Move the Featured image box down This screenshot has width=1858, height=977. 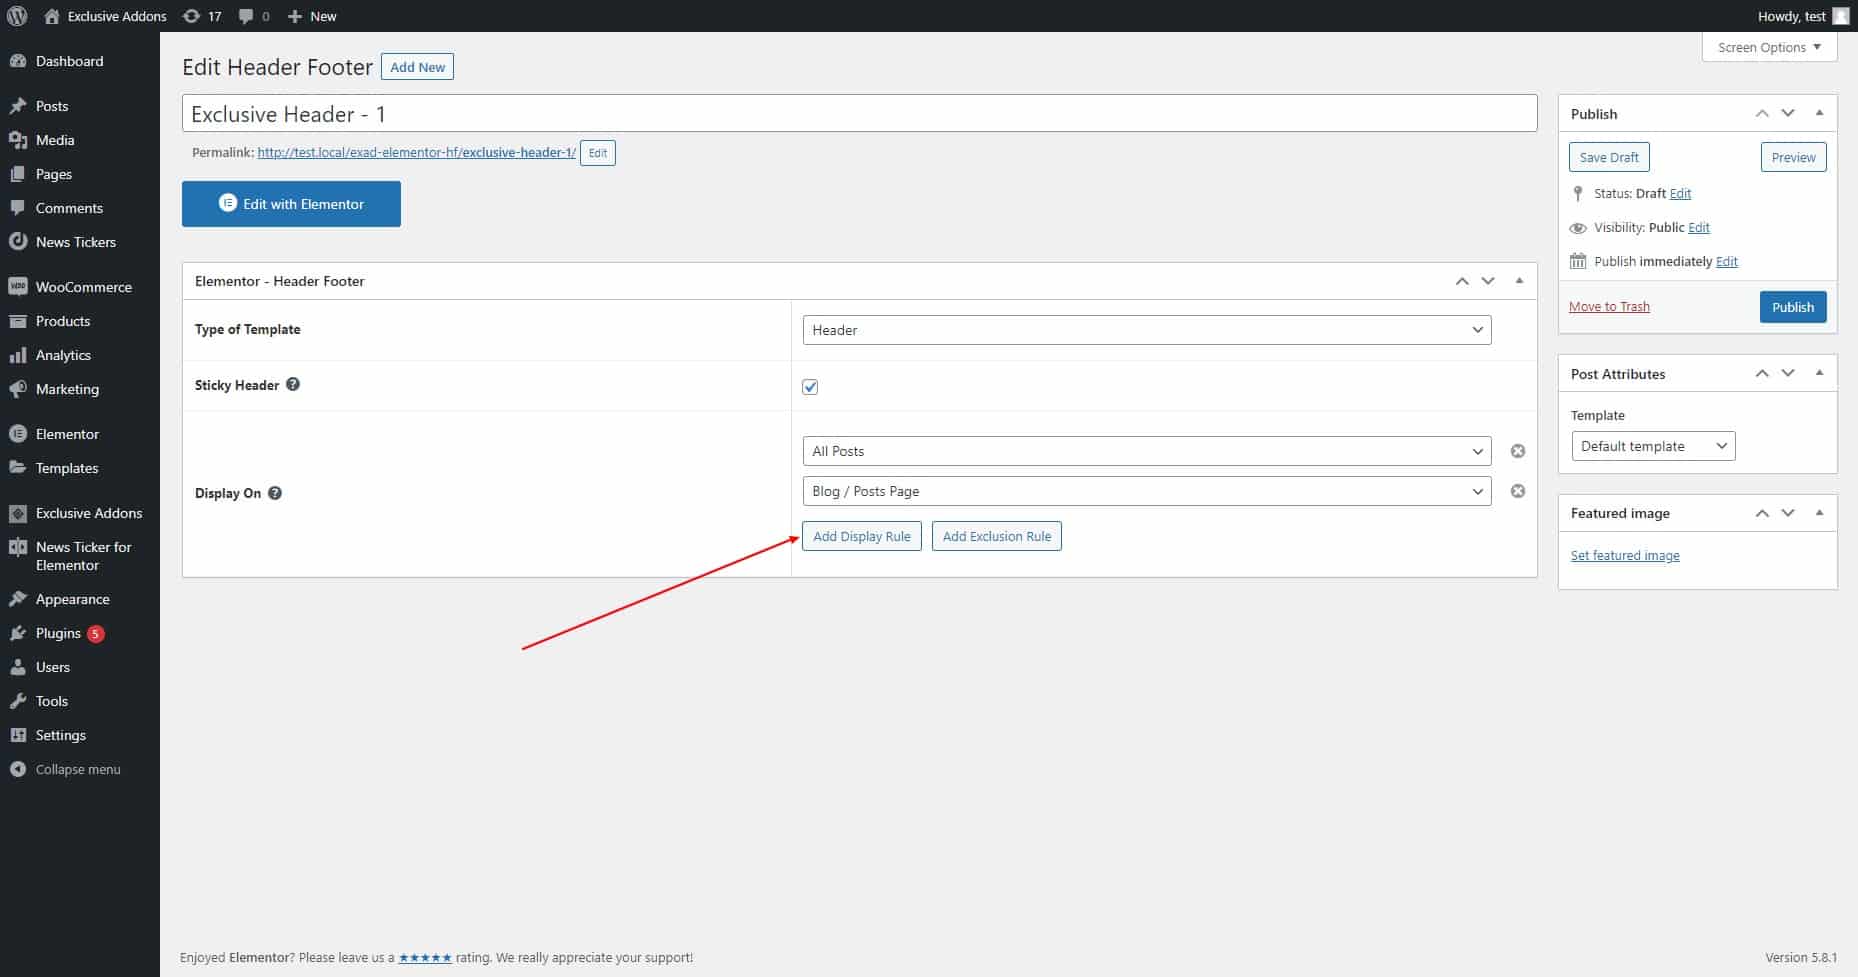pos(1788,513)
